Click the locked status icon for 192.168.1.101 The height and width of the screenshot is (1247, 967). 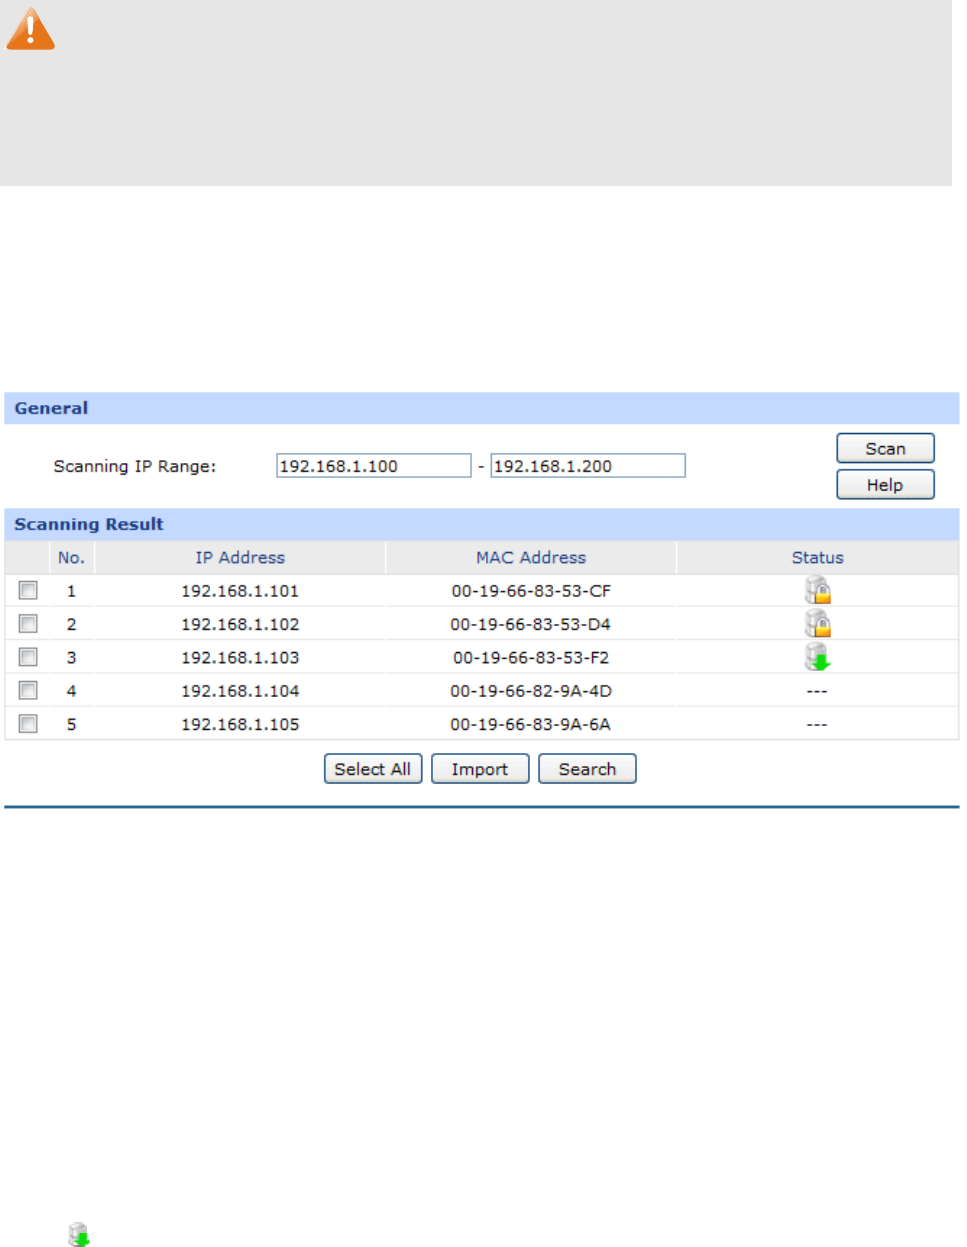tap(818, 590)
